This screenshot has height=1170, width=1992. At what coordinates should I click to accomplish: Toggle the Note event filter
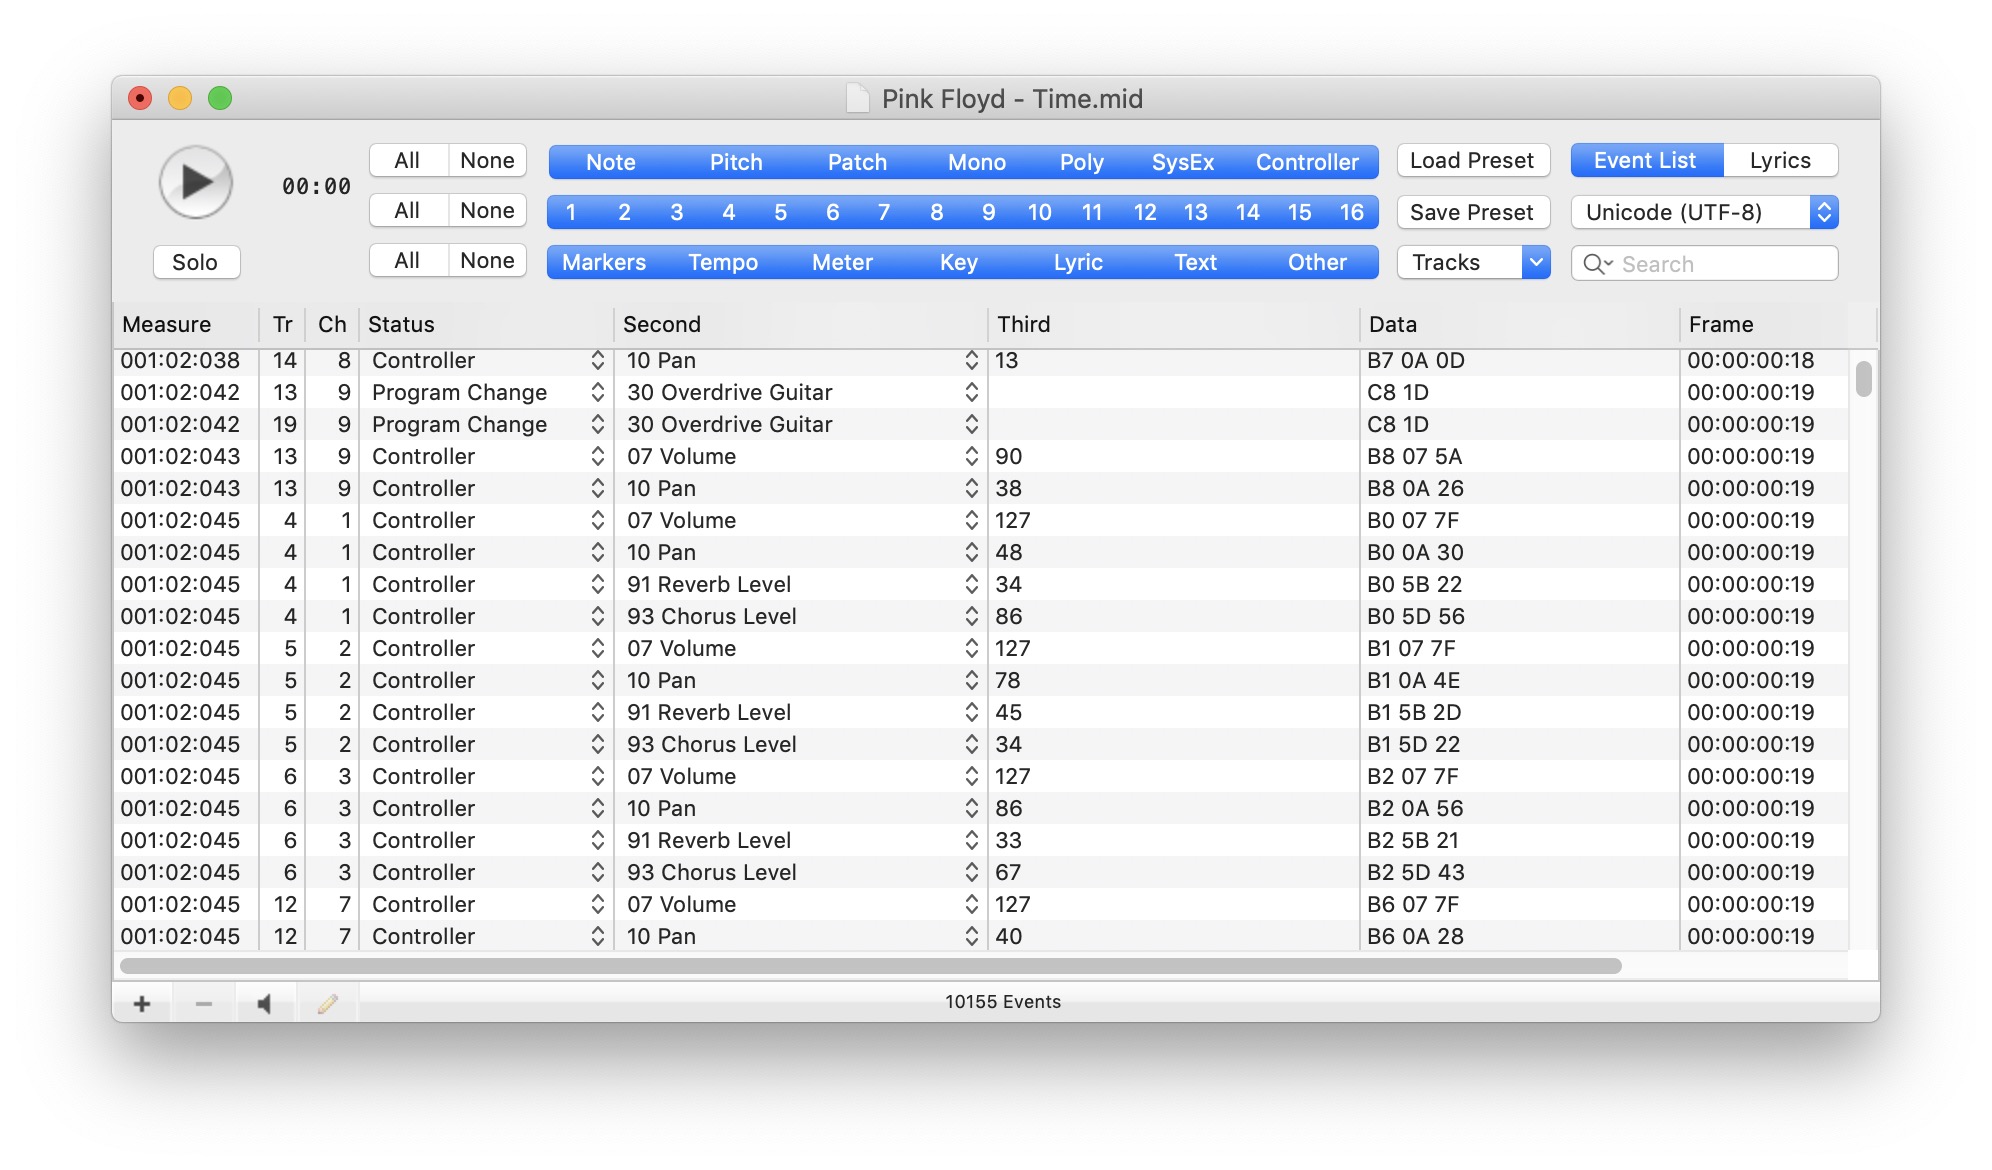coord(610,162)
